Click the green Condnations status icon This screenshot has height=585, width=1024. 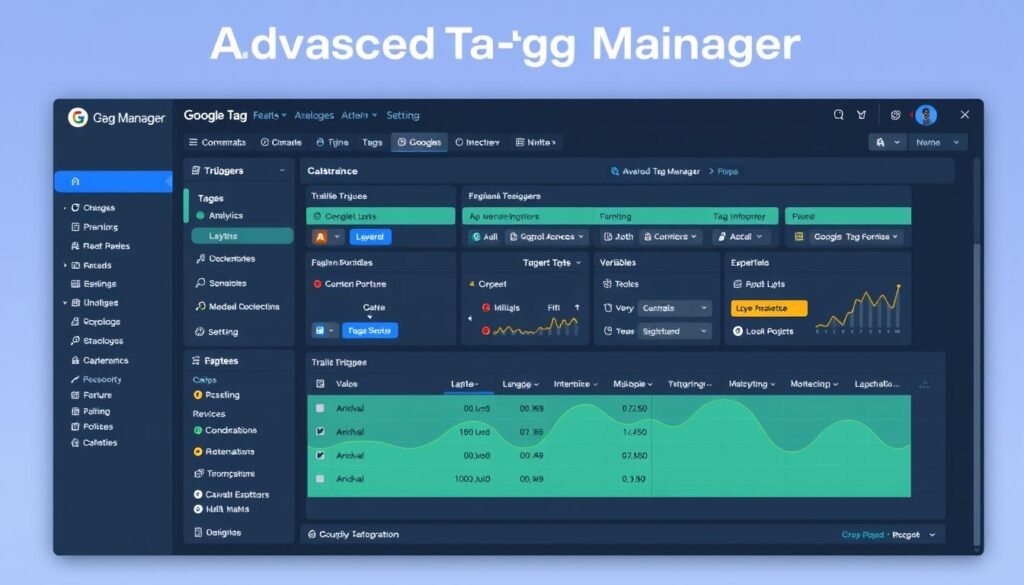(198, 430)
